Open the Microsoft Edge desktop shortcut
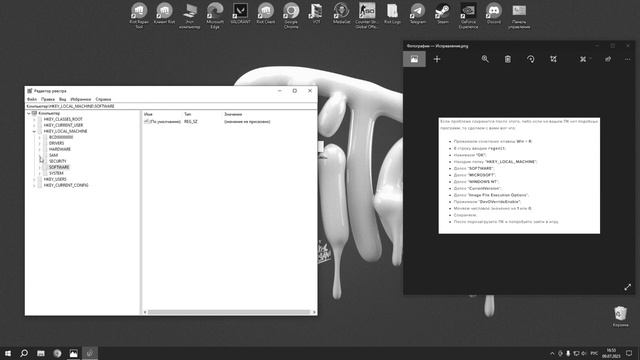The image size is (640, 360). click(x=215, y=16)
